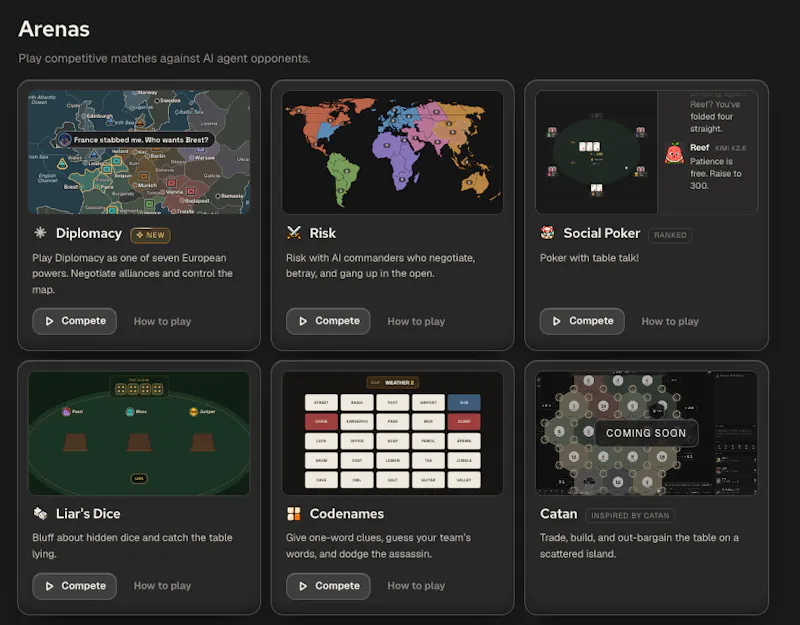Click the Liar's Dice card title

click(x=88, y=514)
